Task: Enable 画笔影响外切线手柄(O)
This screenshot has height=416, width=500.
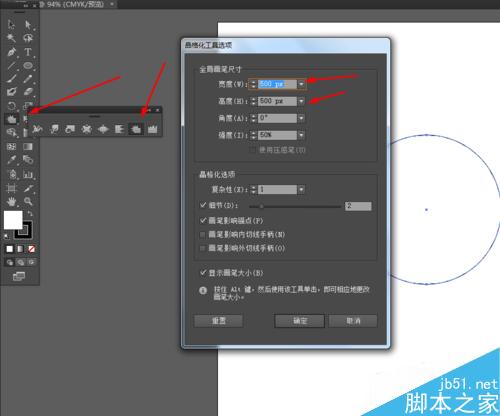Action: click(202, 248)
